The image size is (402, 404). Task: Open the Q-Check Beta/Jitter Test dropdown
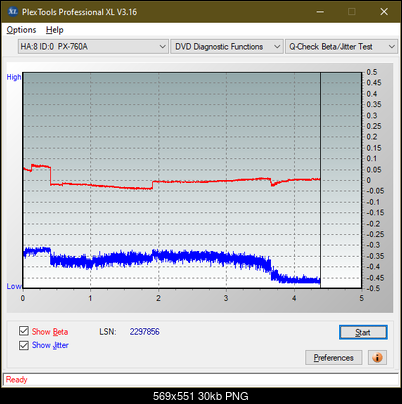(341, 47)
